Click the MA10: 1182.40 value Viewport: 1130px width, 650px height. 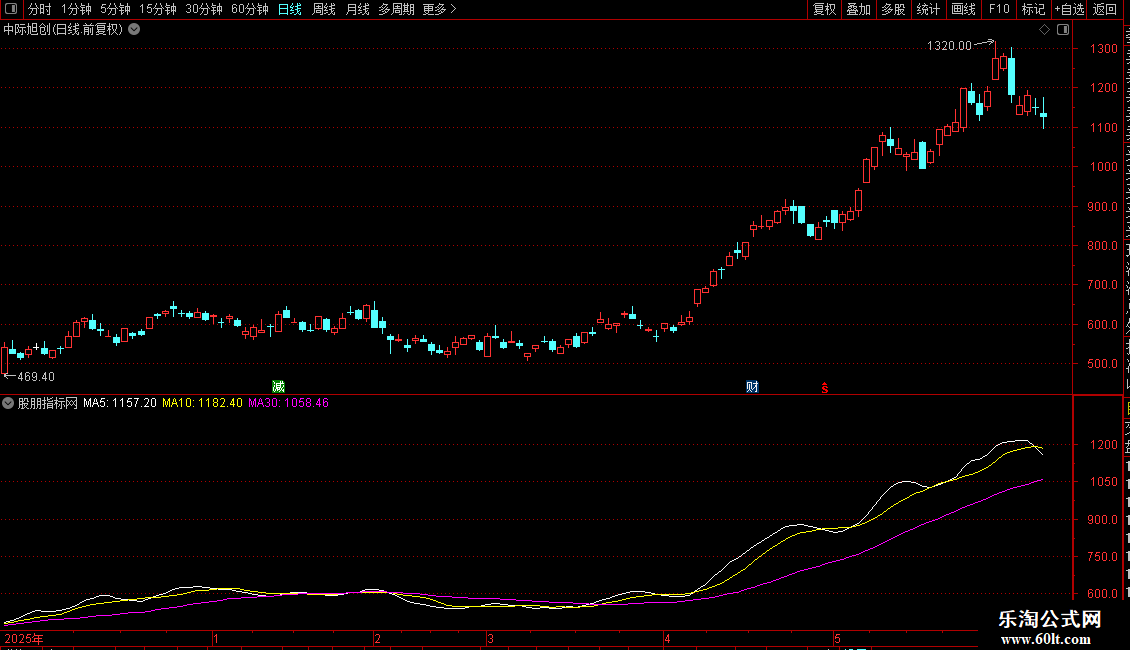coord(203,404)
